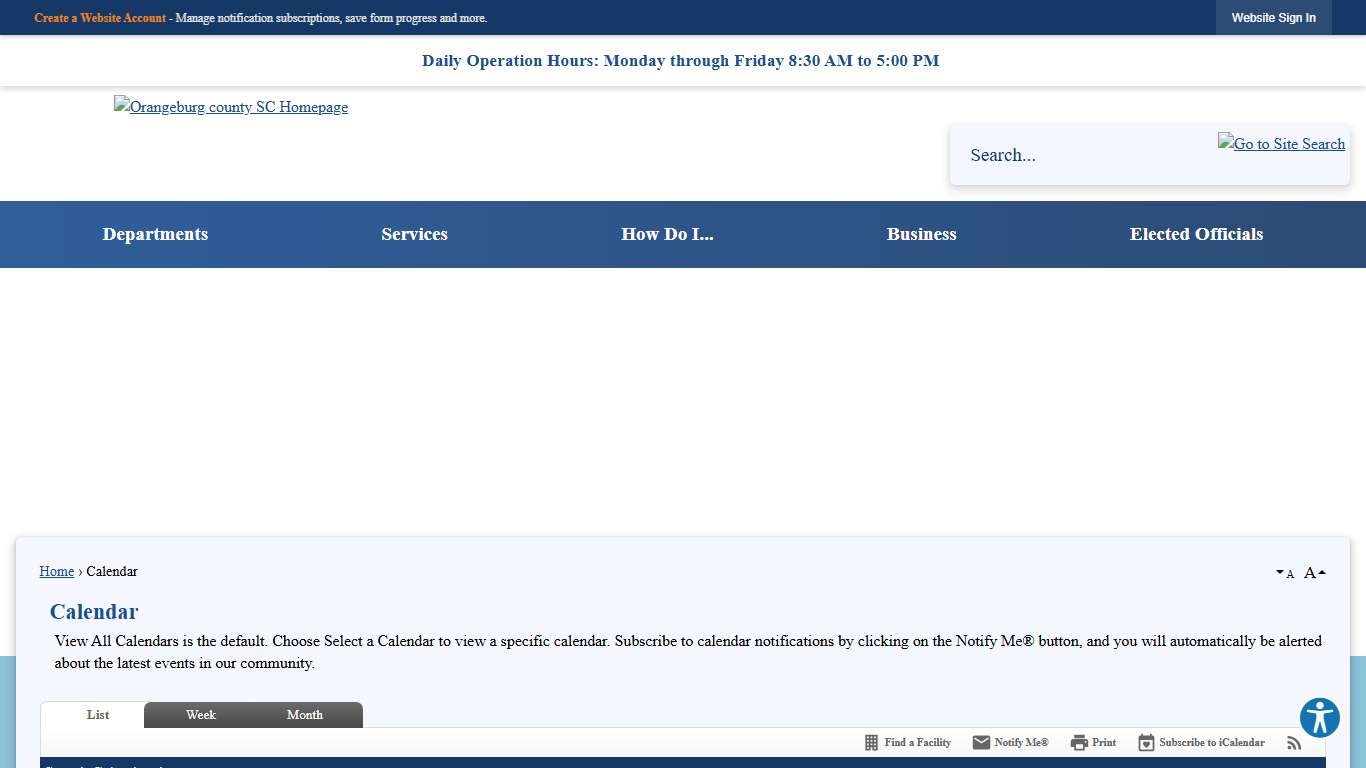Switch calendar to Month view

304,714
